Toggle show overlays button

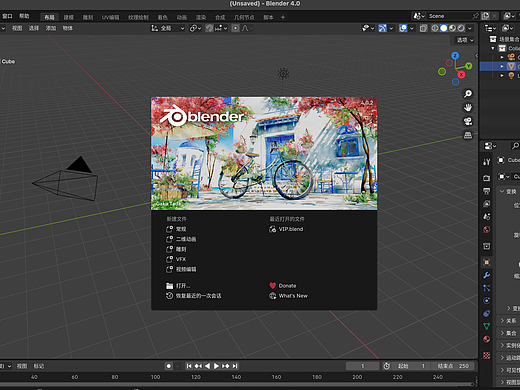click(x=403, y=28)
